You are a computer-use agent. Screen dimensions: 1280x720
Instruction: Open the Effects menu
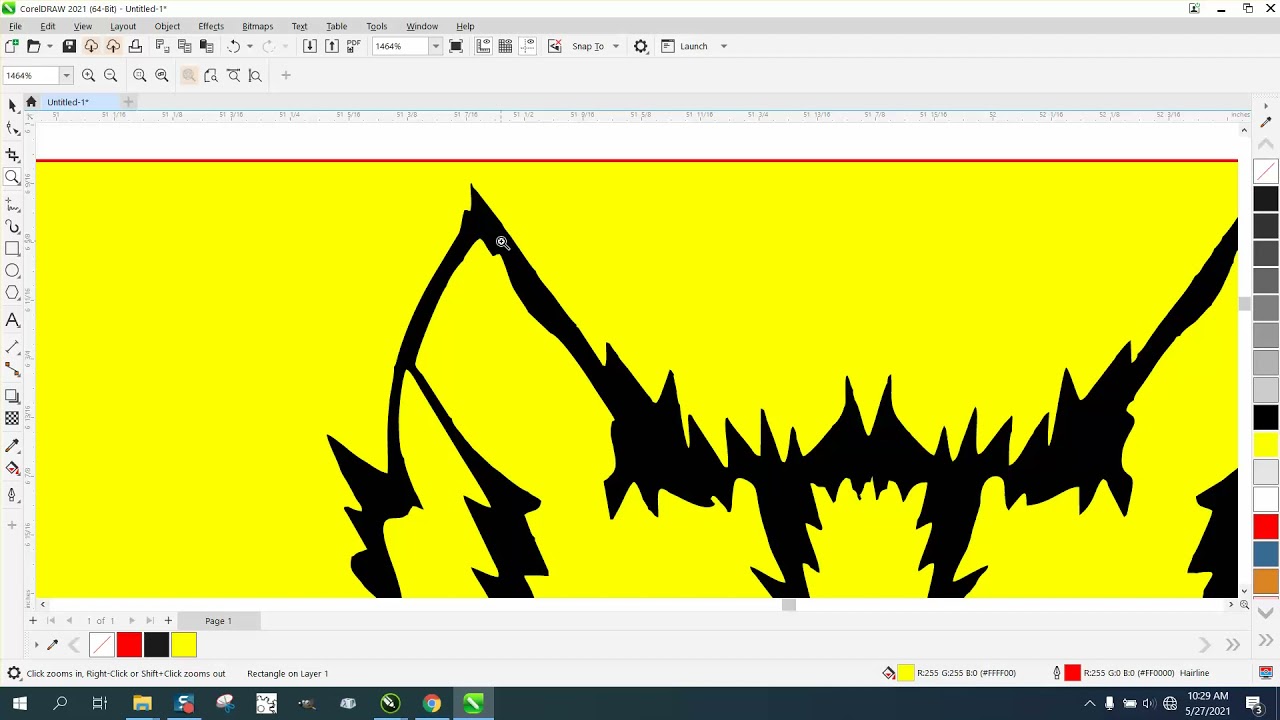click(211, 26)
